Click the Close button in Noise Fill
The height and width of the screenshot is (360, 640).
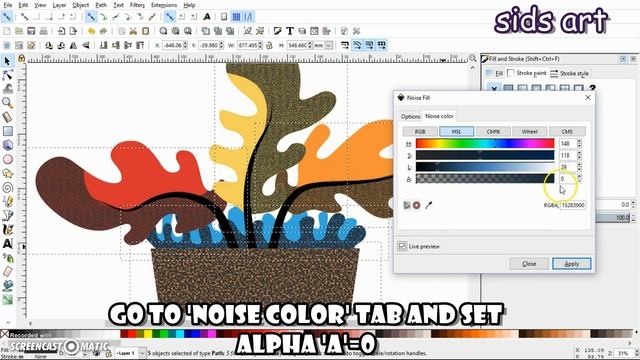pyautogui.click(x=529, y=264)
